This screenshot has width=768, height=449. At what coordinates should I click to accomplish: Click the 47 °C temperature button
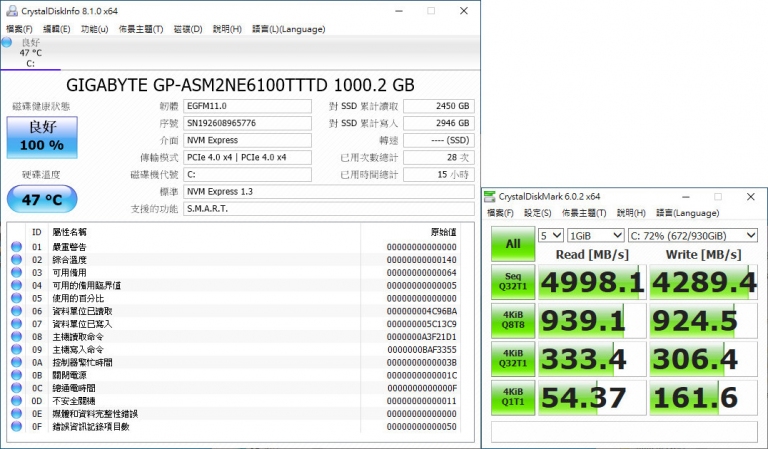[x=42, y=199]
